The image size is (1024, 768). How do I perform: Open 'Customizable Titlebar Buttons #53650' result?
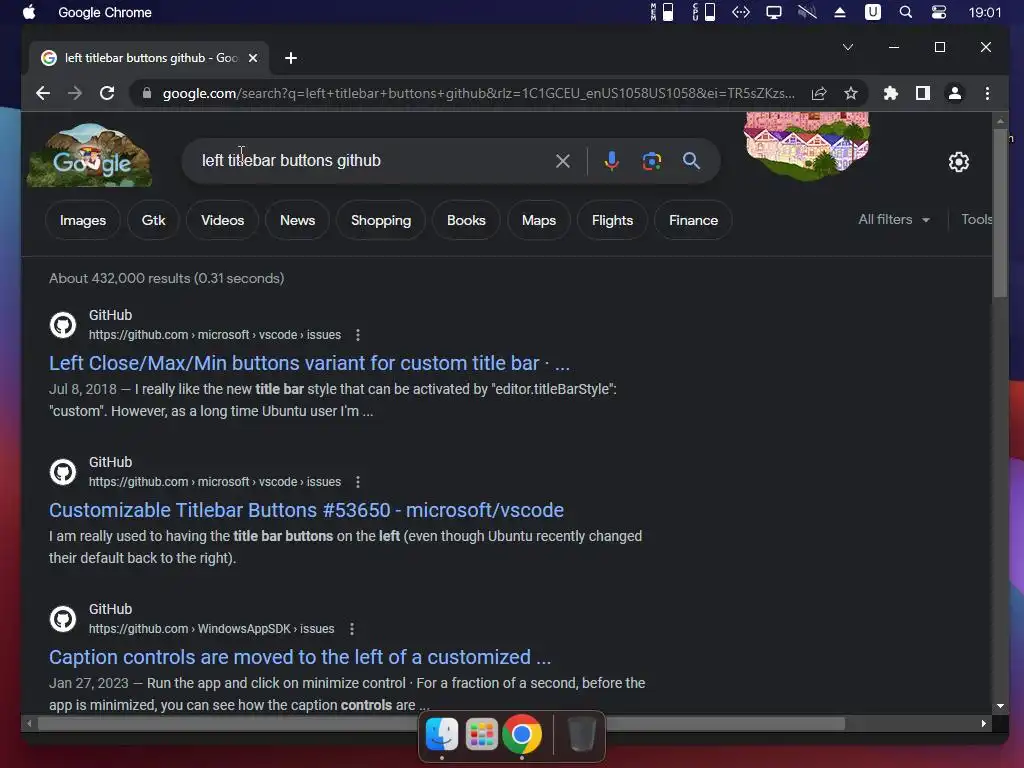[x=306, y=510]
